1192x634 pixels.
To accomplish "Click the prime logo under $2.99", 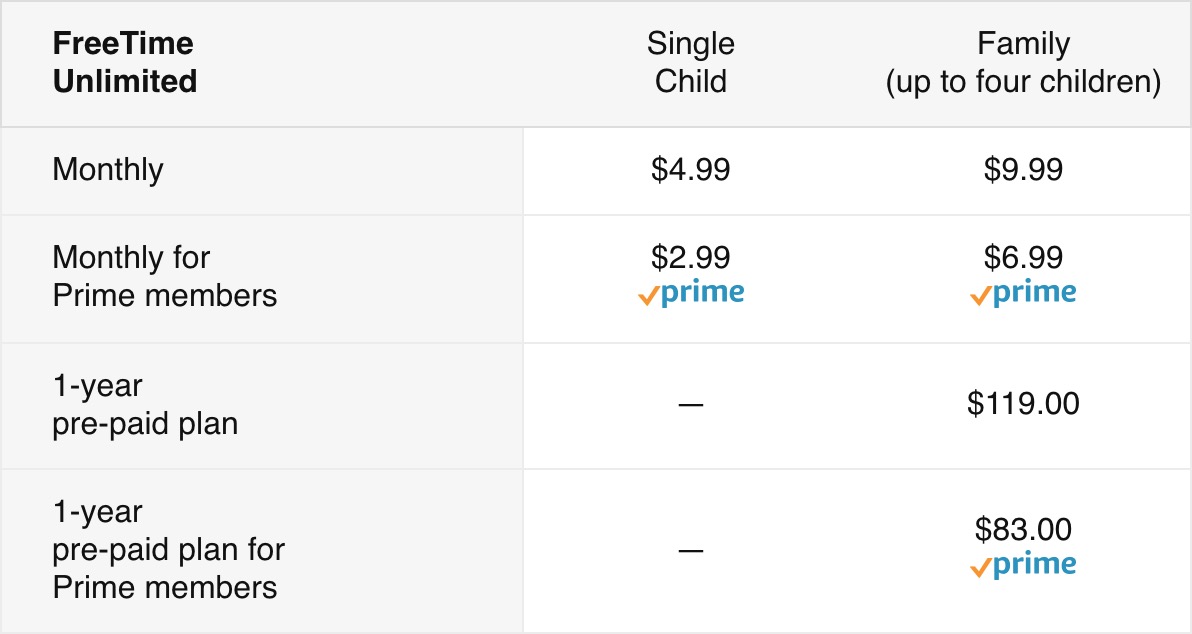I will click(691, 293).
